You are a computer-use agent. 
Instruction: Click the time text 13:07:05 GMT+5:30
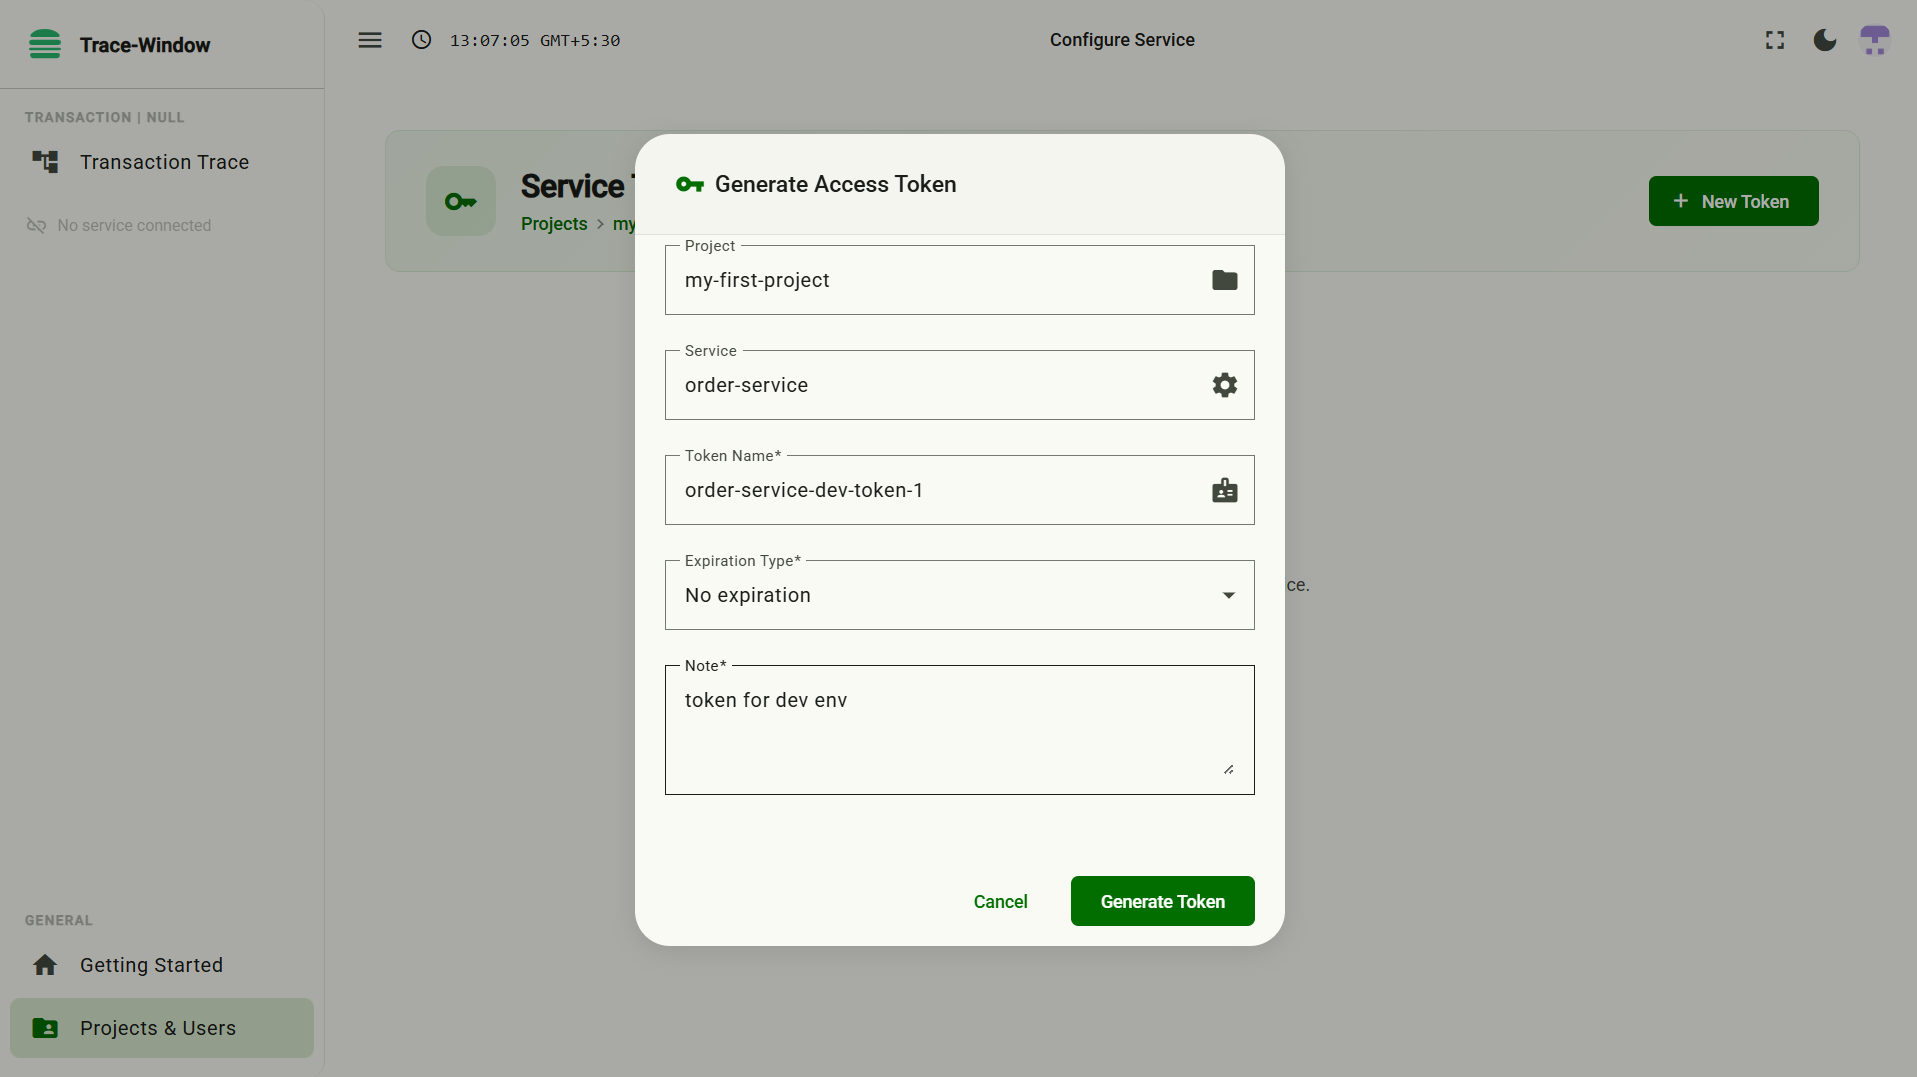[x=535, y=40]
